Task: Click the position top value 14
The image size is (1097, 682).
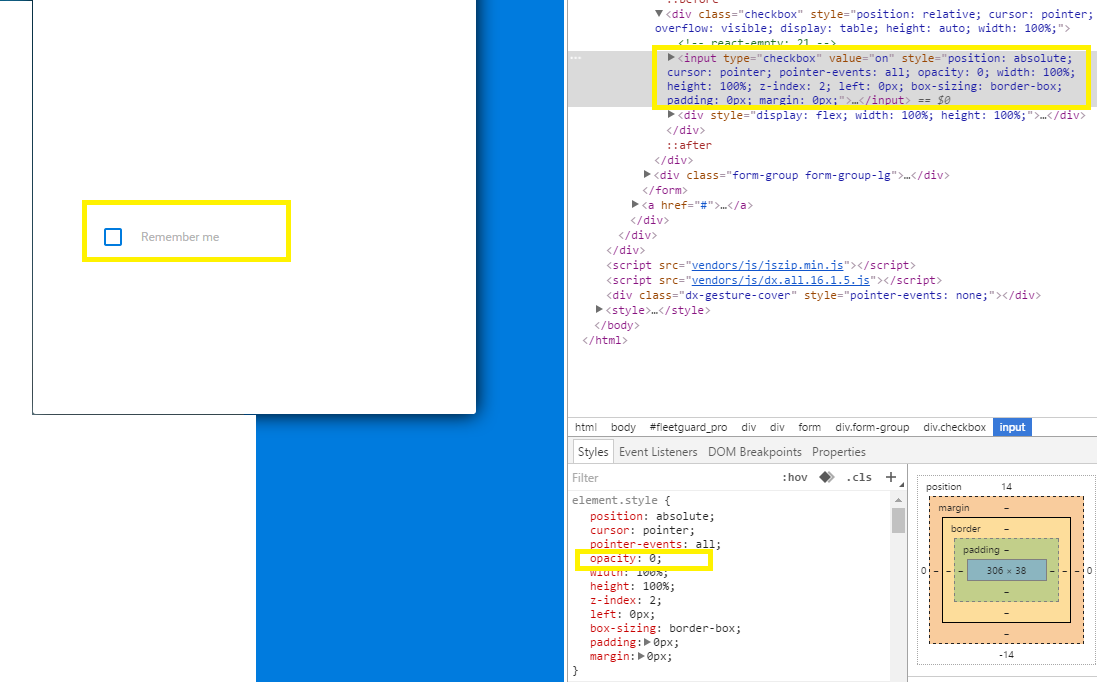Action: (x=1006, y=487)
